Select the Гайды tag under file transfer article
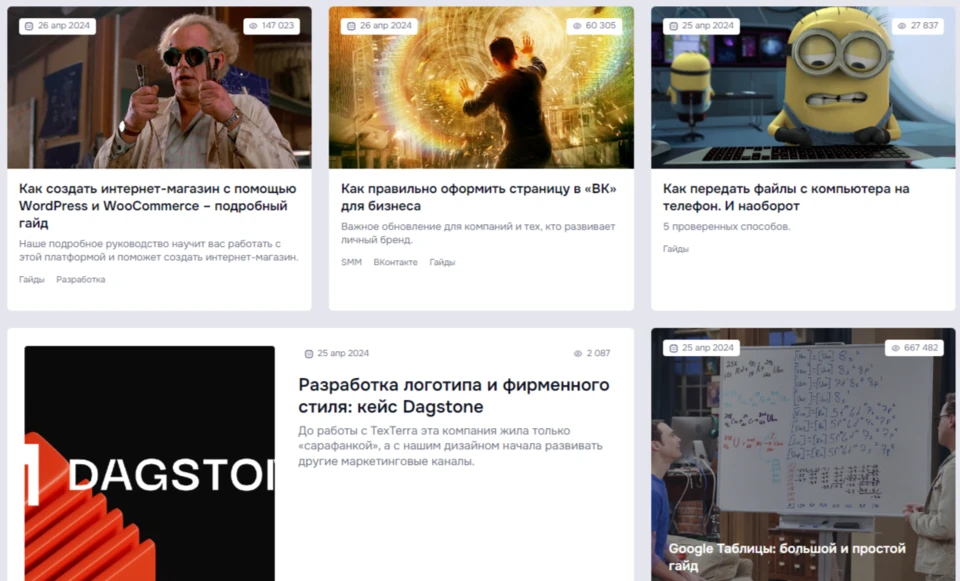960x581 pixels. tap(676, 249)
